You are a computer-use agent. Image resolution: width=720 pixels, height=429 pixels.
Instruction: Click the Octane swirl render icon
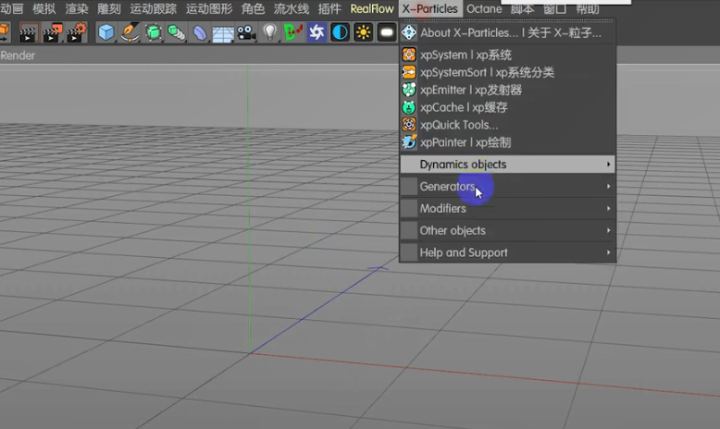pyautogui.click(x=316, y=33)
